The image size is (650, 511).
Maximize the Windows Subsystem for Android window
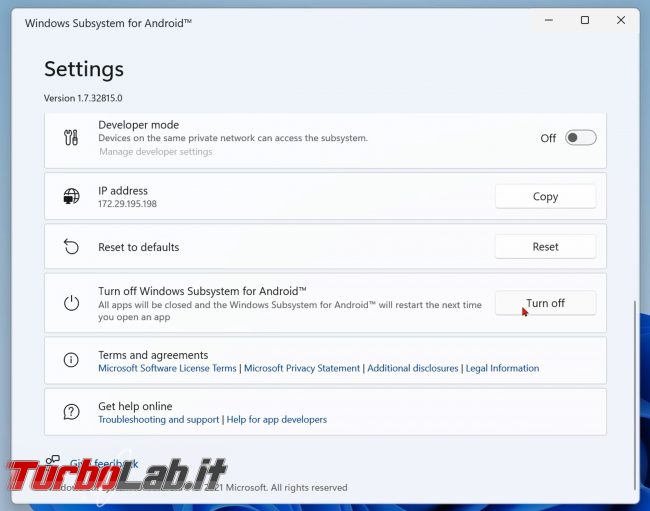585,20
